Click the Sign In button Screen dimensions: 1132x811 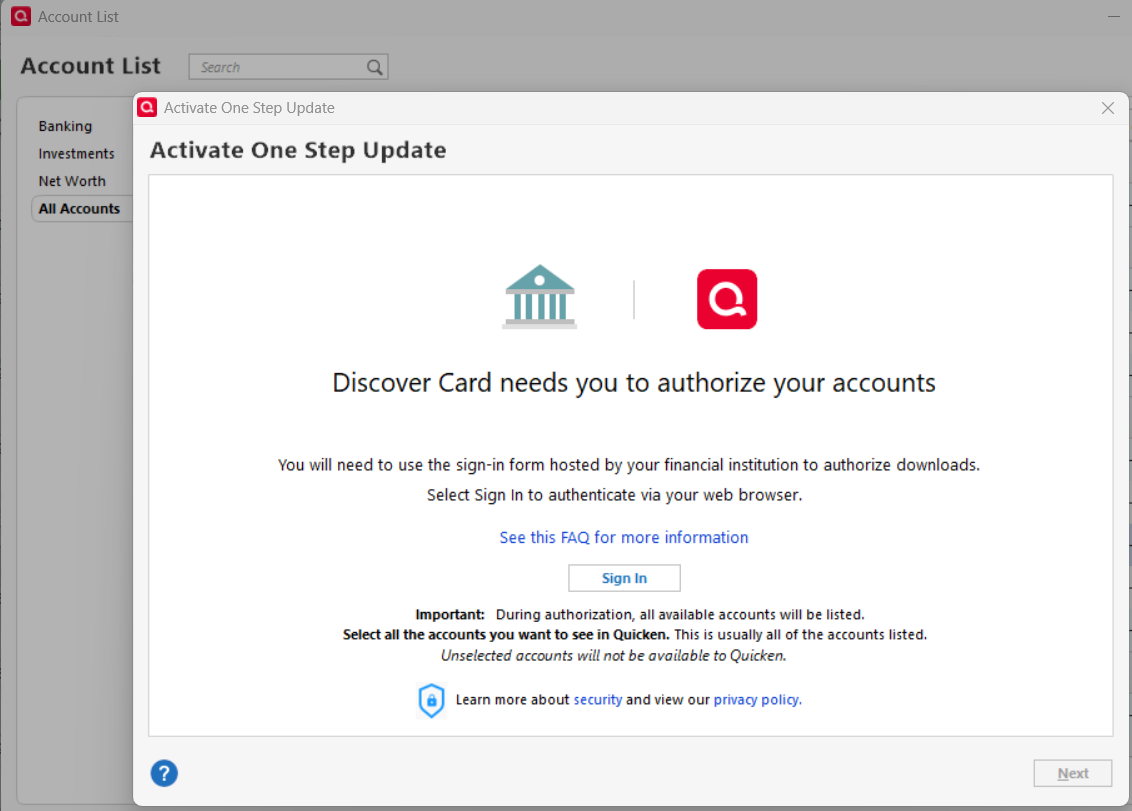coord(624,578)
